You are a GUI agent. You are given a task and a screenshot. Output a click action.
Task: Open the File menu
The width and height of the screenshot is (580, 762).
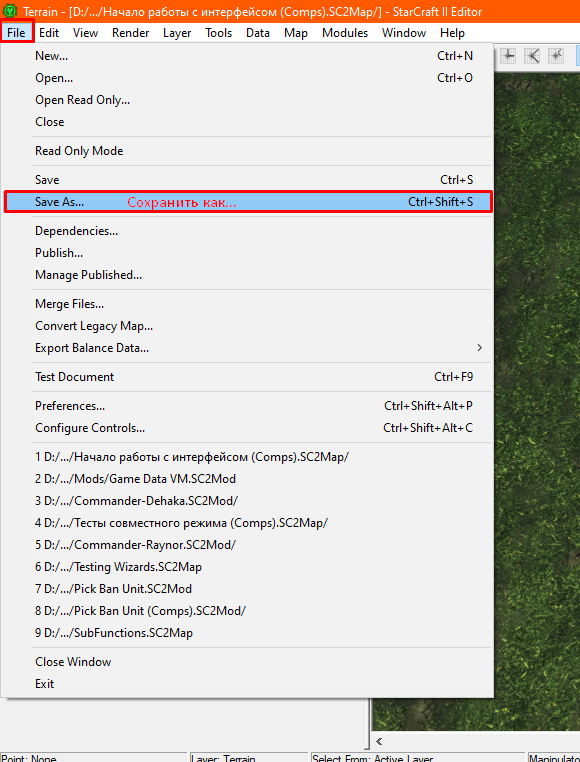coord(17,33)
